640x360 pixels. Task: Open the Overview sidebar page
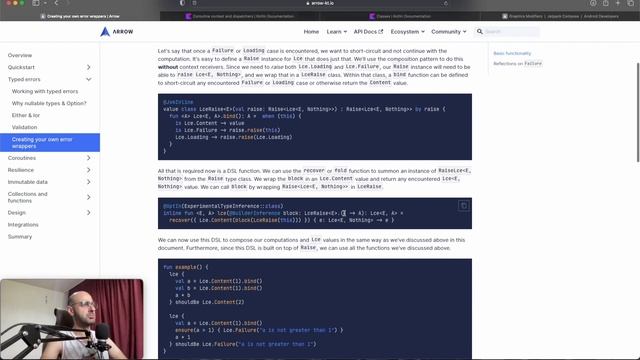pos(20,55)
